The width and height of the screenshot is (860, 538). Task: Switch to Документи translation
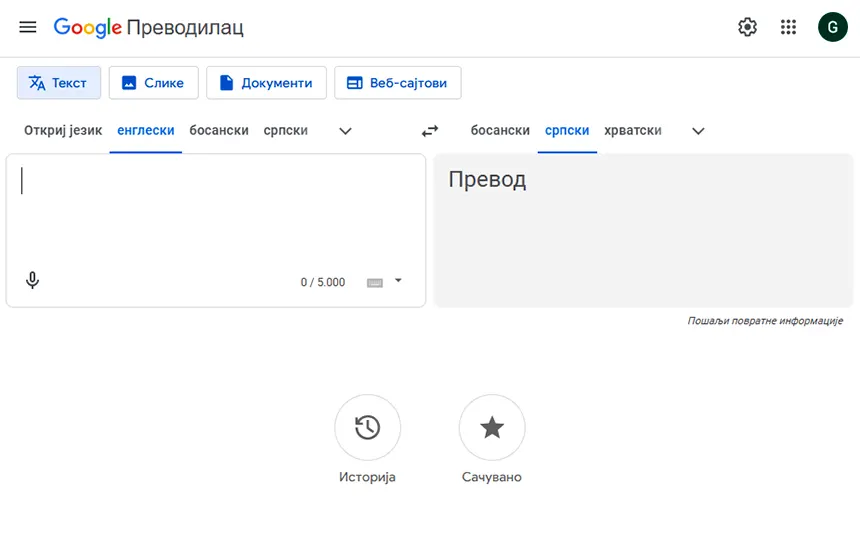point(267,83)
